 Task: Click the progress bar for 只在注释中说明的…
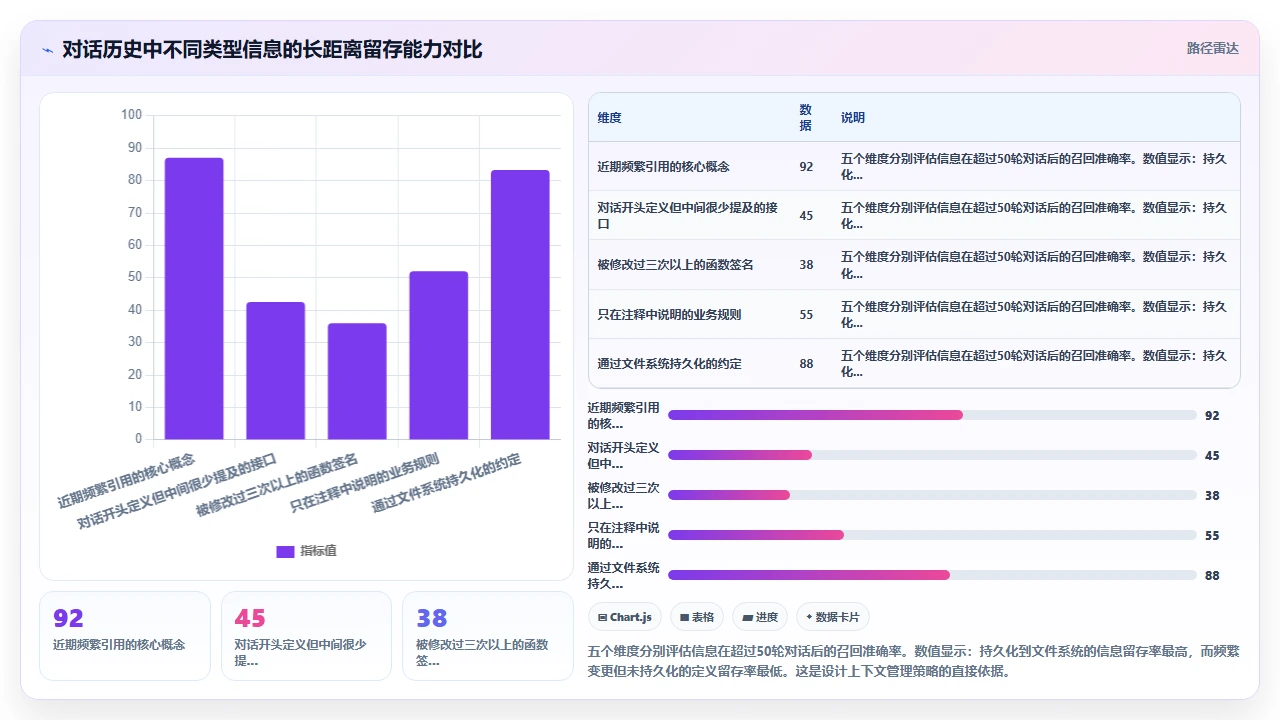click(932, 535)
